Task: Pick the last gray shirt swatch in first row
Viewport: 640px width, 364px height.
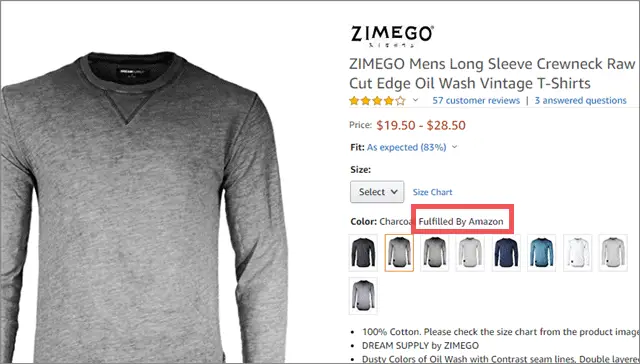Action: [613, 253]
